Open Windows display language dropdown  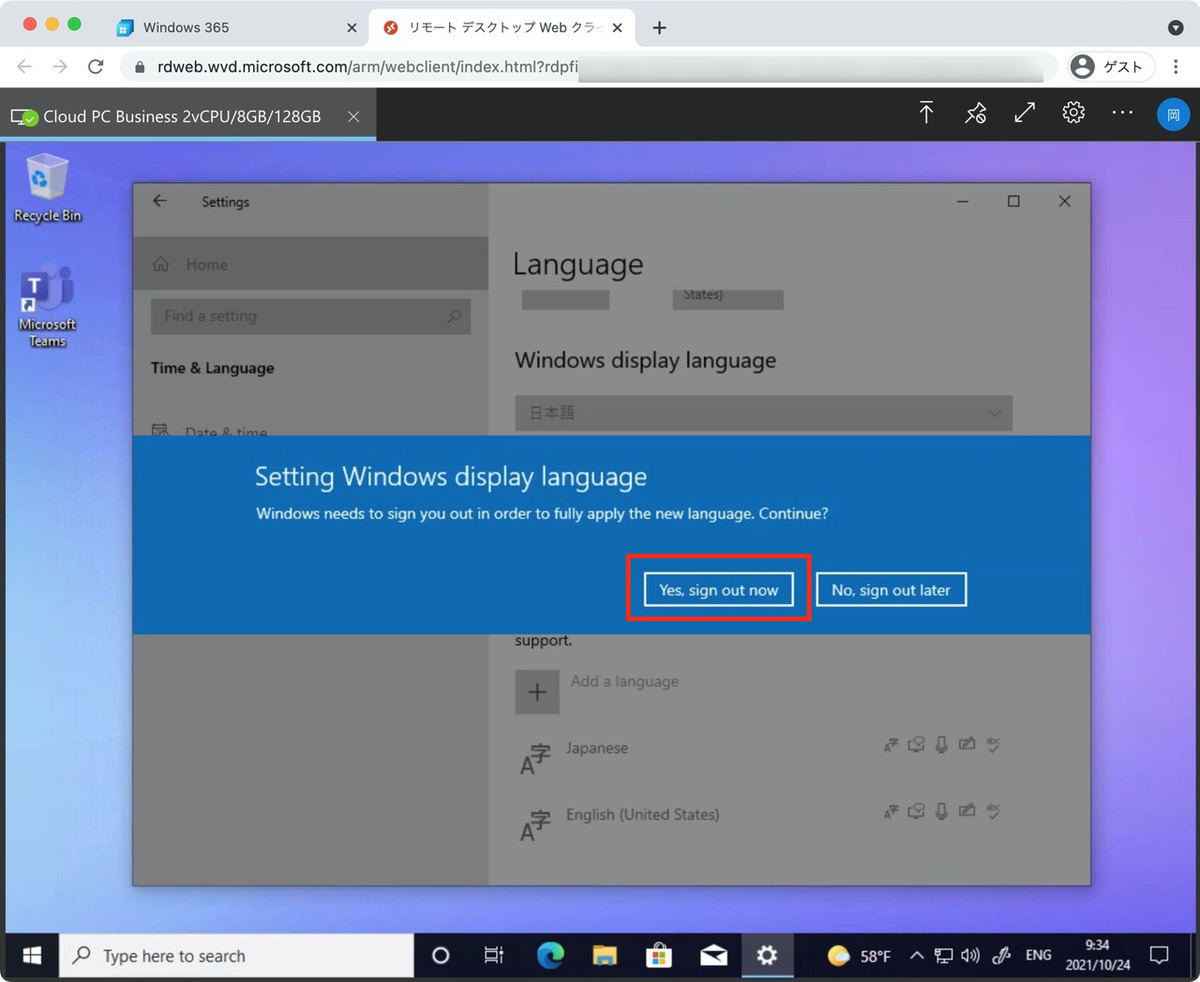[763, 412]
